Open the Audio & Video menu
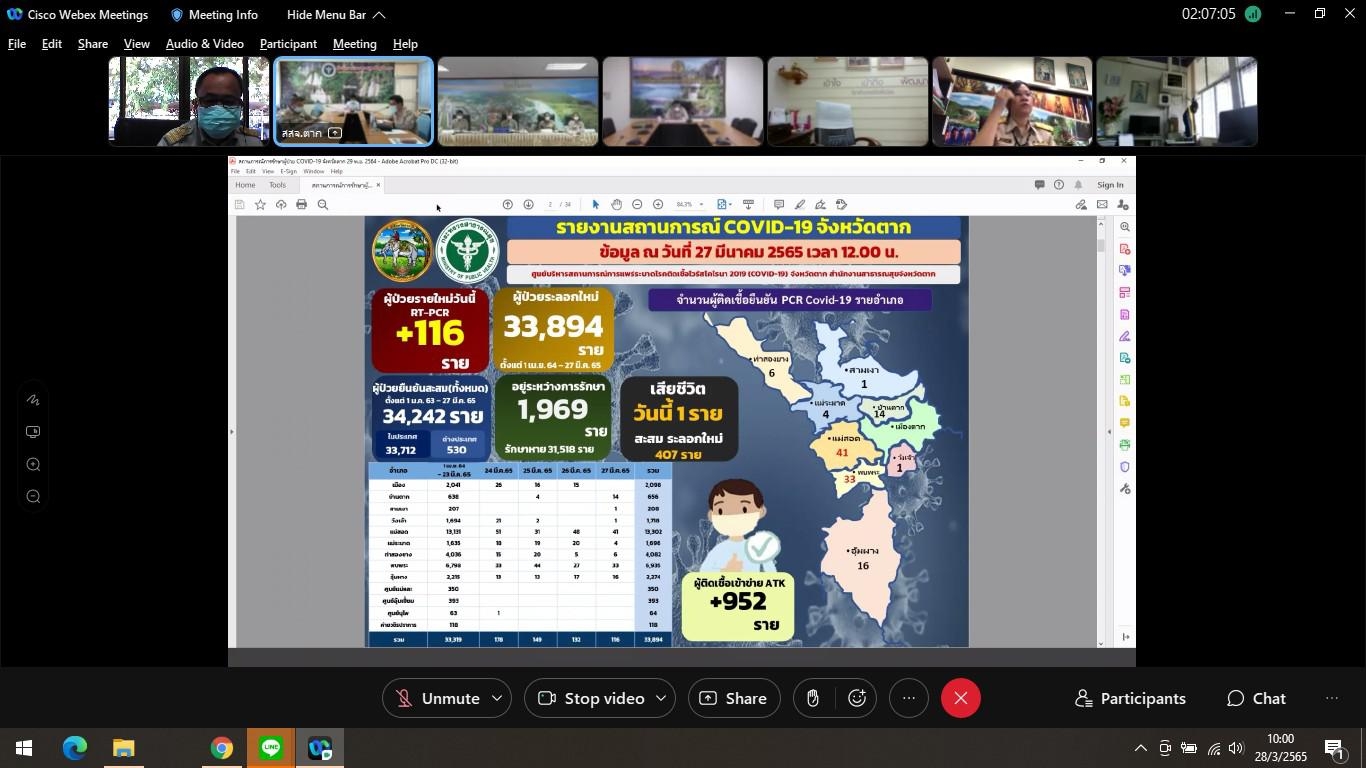The width and height of the screenshot is (1366, 768). [205, 44]
